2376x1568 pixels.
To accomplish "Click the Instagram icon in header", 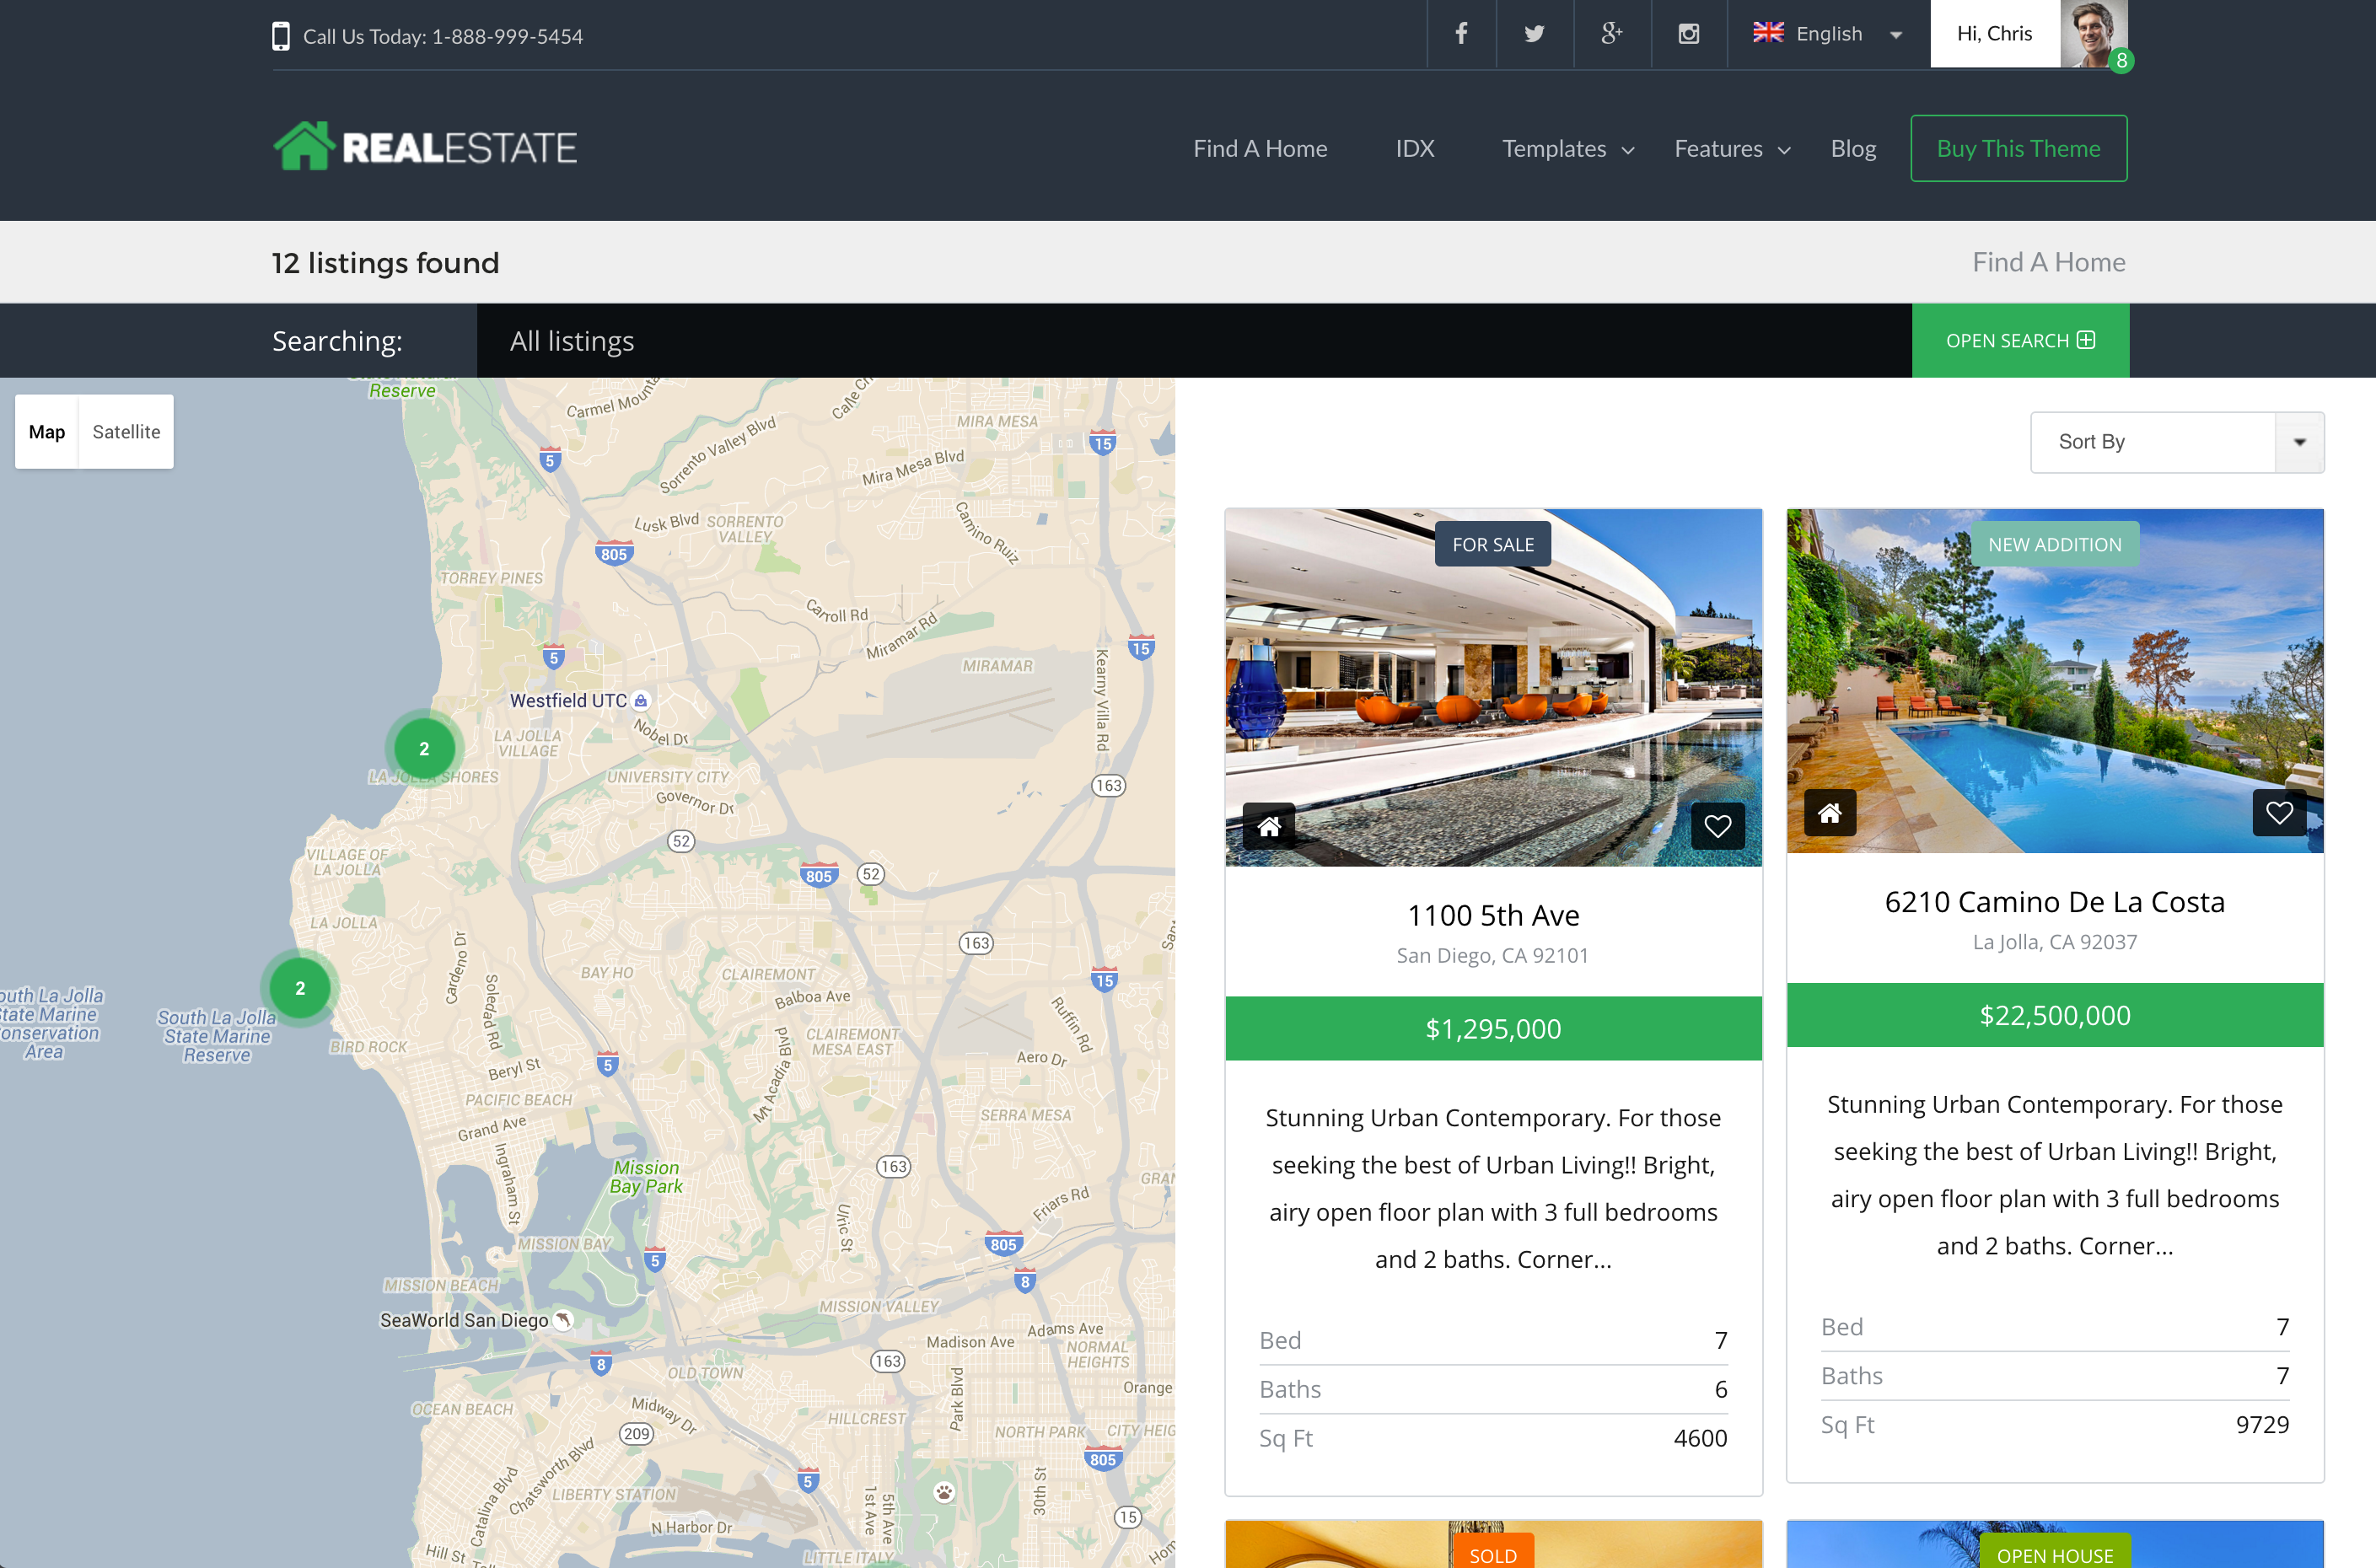I will [x=1689, y=34].
